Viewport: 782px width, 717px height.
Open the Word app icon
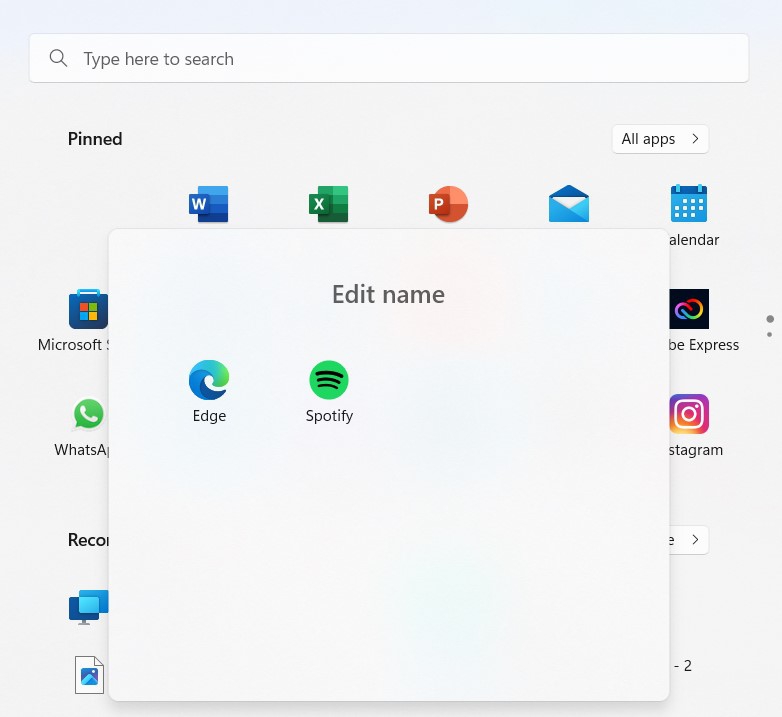tap(208, 204)
